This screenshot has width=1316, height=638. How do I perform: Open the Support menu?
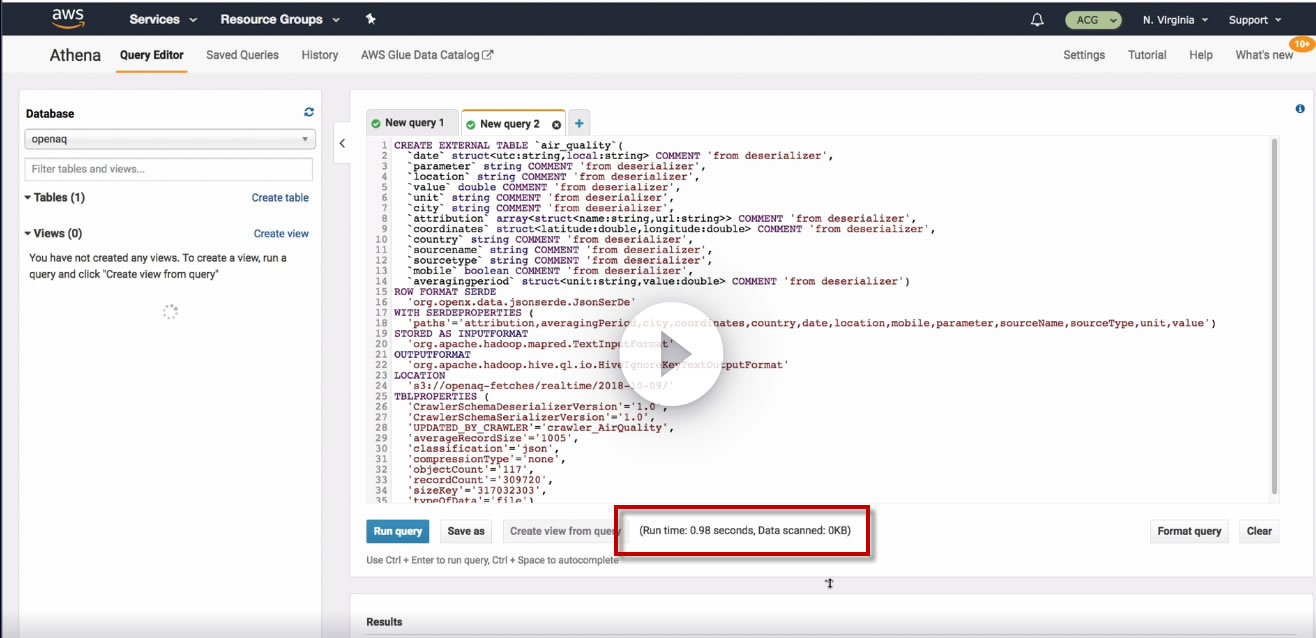pyautogui.click(x=1255, y=20)
